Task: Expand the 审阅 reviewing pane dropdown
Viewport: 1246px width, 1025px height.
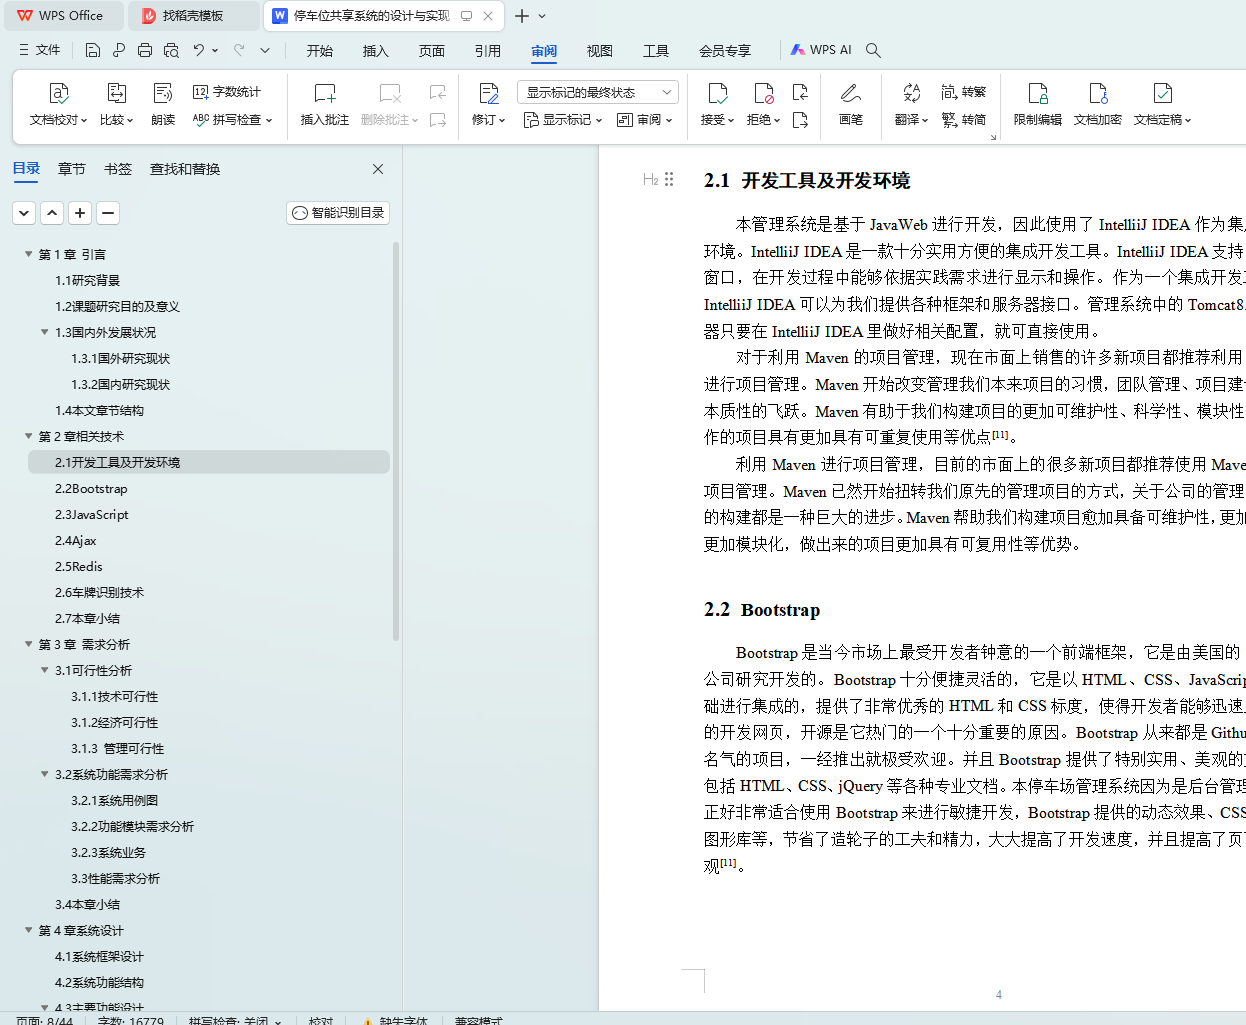Action: pos(644,120)
